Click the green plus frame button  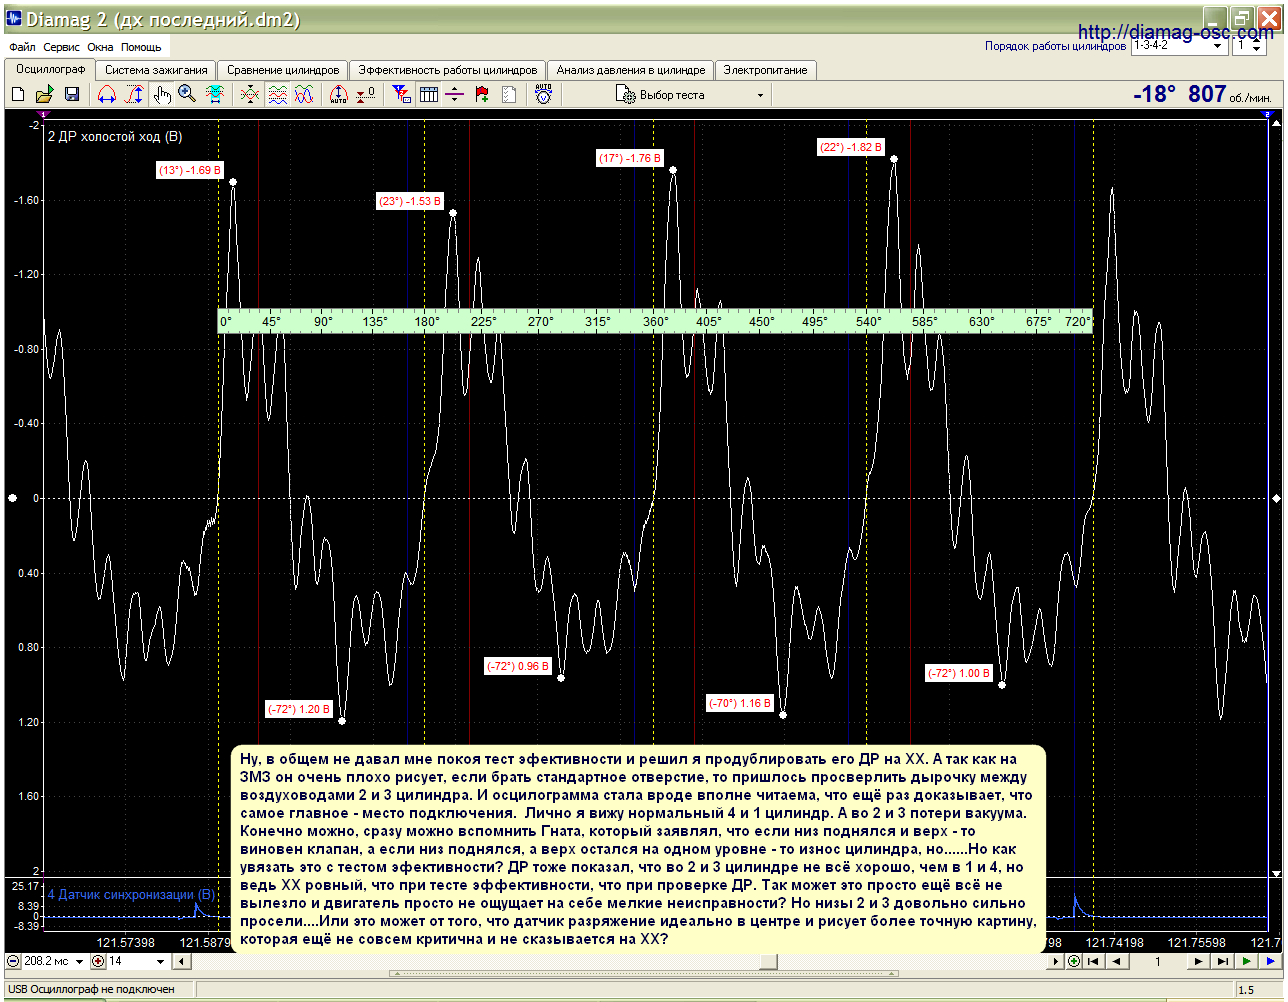click(x=1074, y=961)
